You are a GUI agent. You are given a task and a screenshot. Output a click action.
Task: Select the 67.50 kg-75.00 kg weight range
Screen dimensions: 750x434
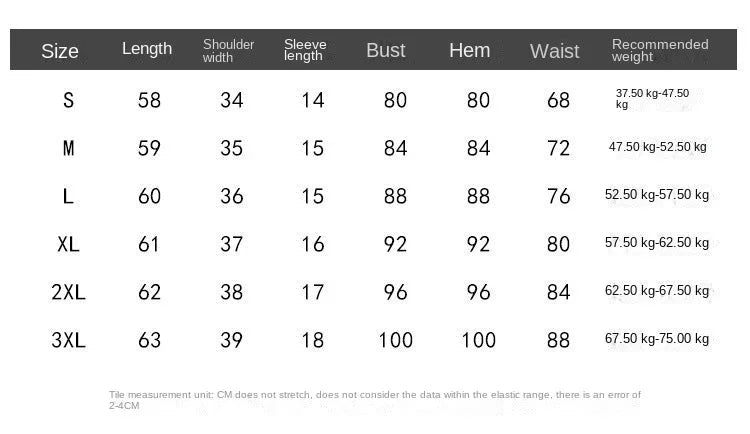pyautogui.click(x=657, y=339)
